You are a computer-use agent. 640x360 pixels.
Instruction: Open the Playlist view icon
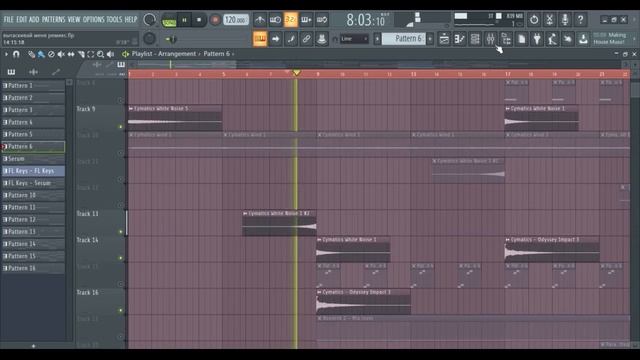(x=444, y=39)
